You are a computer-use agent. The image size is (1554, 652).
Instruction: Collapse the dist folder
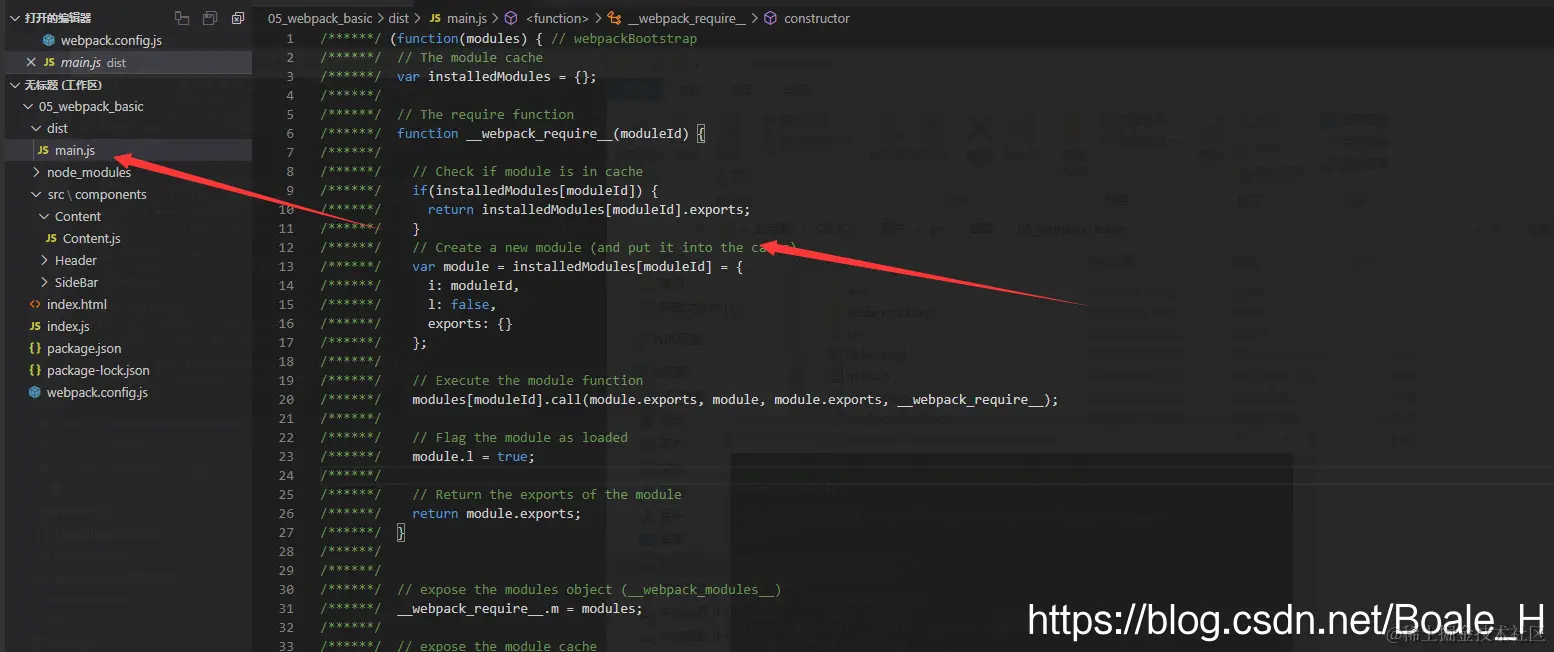click(36, 128)
